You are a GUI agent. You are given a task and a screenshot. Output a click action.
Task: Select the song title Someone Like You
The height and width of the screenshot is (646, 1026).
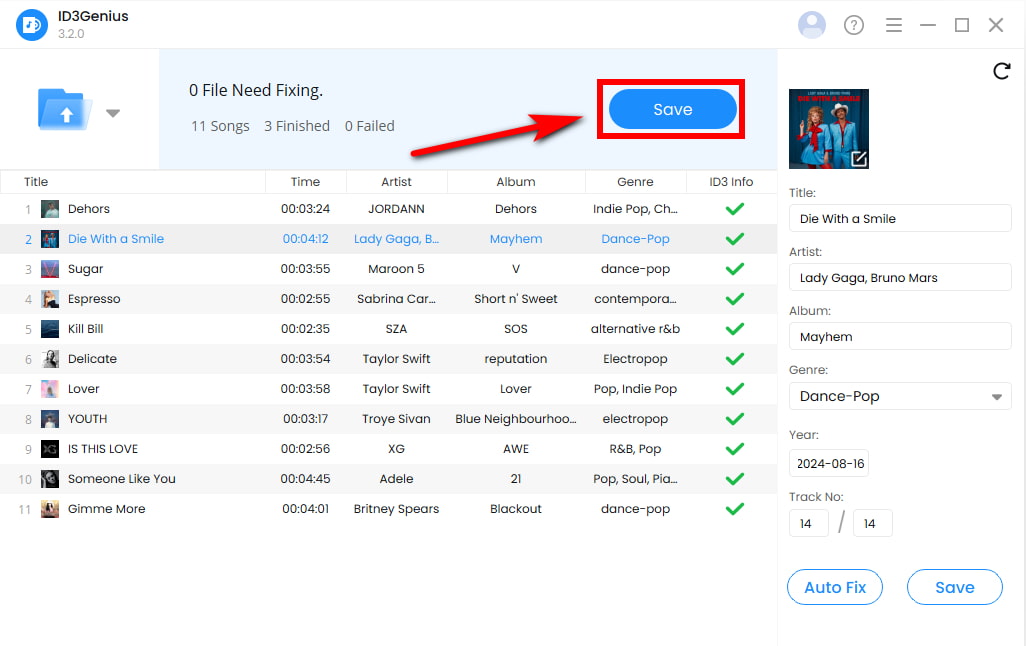pos(122,479)
